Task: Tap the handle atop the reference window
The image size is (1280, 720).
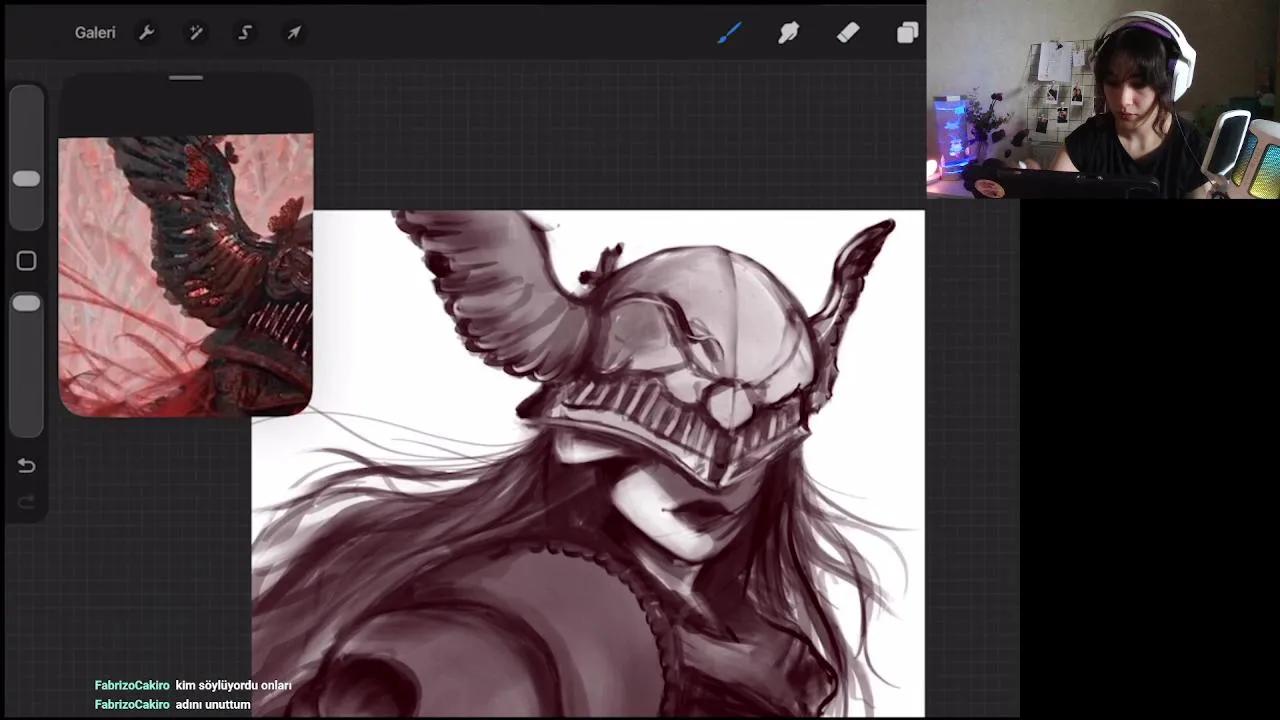Action: (185, 78)
